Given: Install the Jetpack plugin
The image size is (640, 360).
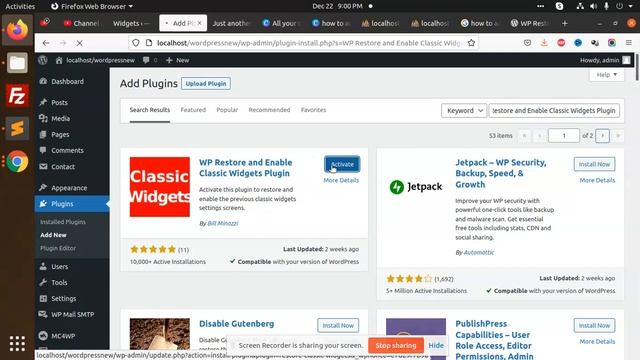Looking at the screenshot, I should [x=594, y=164].
